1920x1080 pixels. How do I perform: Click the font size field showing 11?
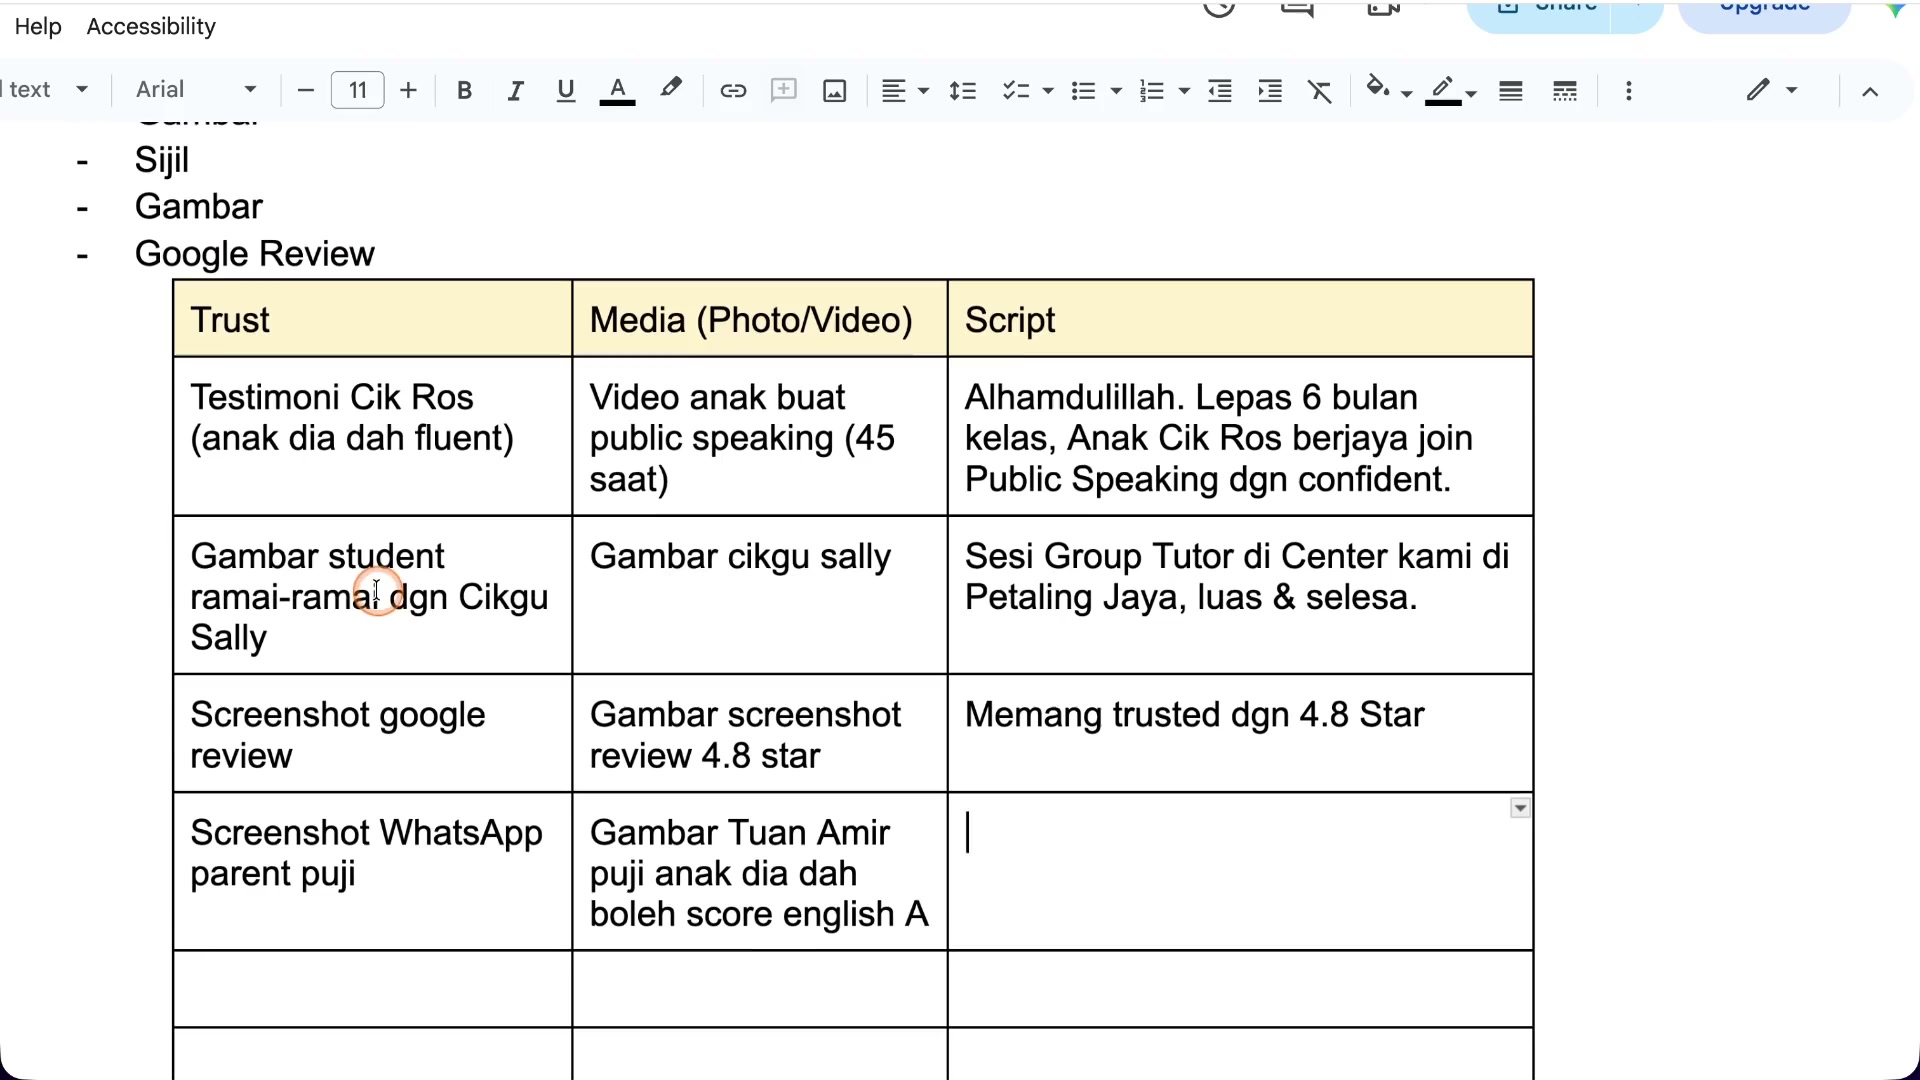click(358, 91)
